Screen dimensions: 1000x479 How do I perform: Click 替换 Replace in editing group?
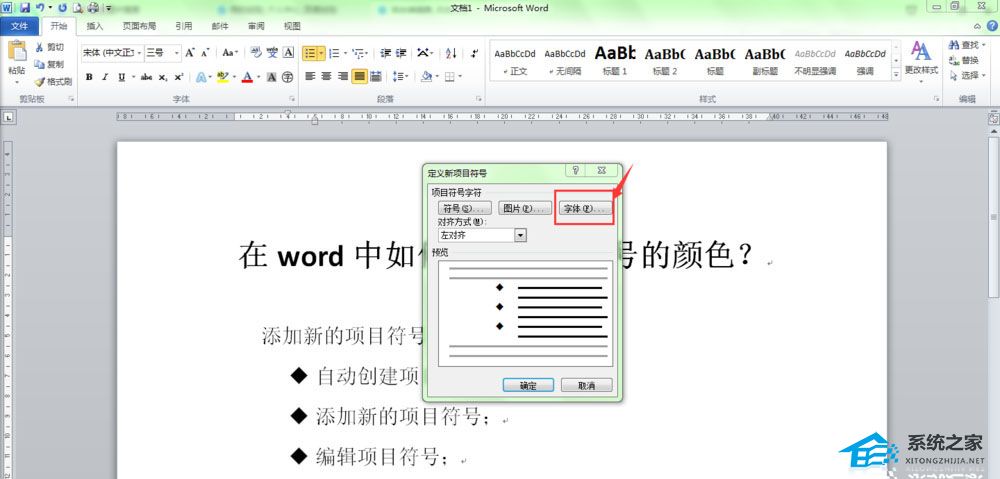click(x=964, y=61)
